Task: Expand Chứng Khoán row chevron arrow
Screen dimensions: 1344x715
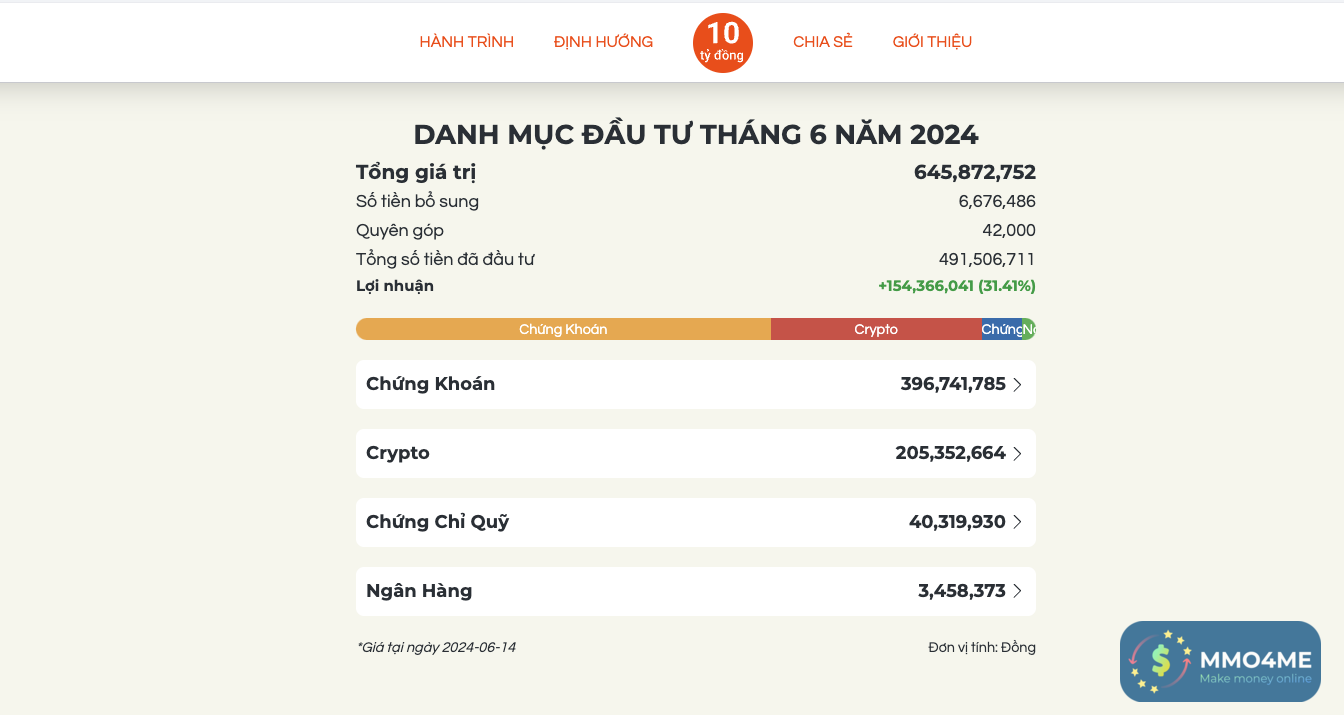Action: [x=1018, y=385]
